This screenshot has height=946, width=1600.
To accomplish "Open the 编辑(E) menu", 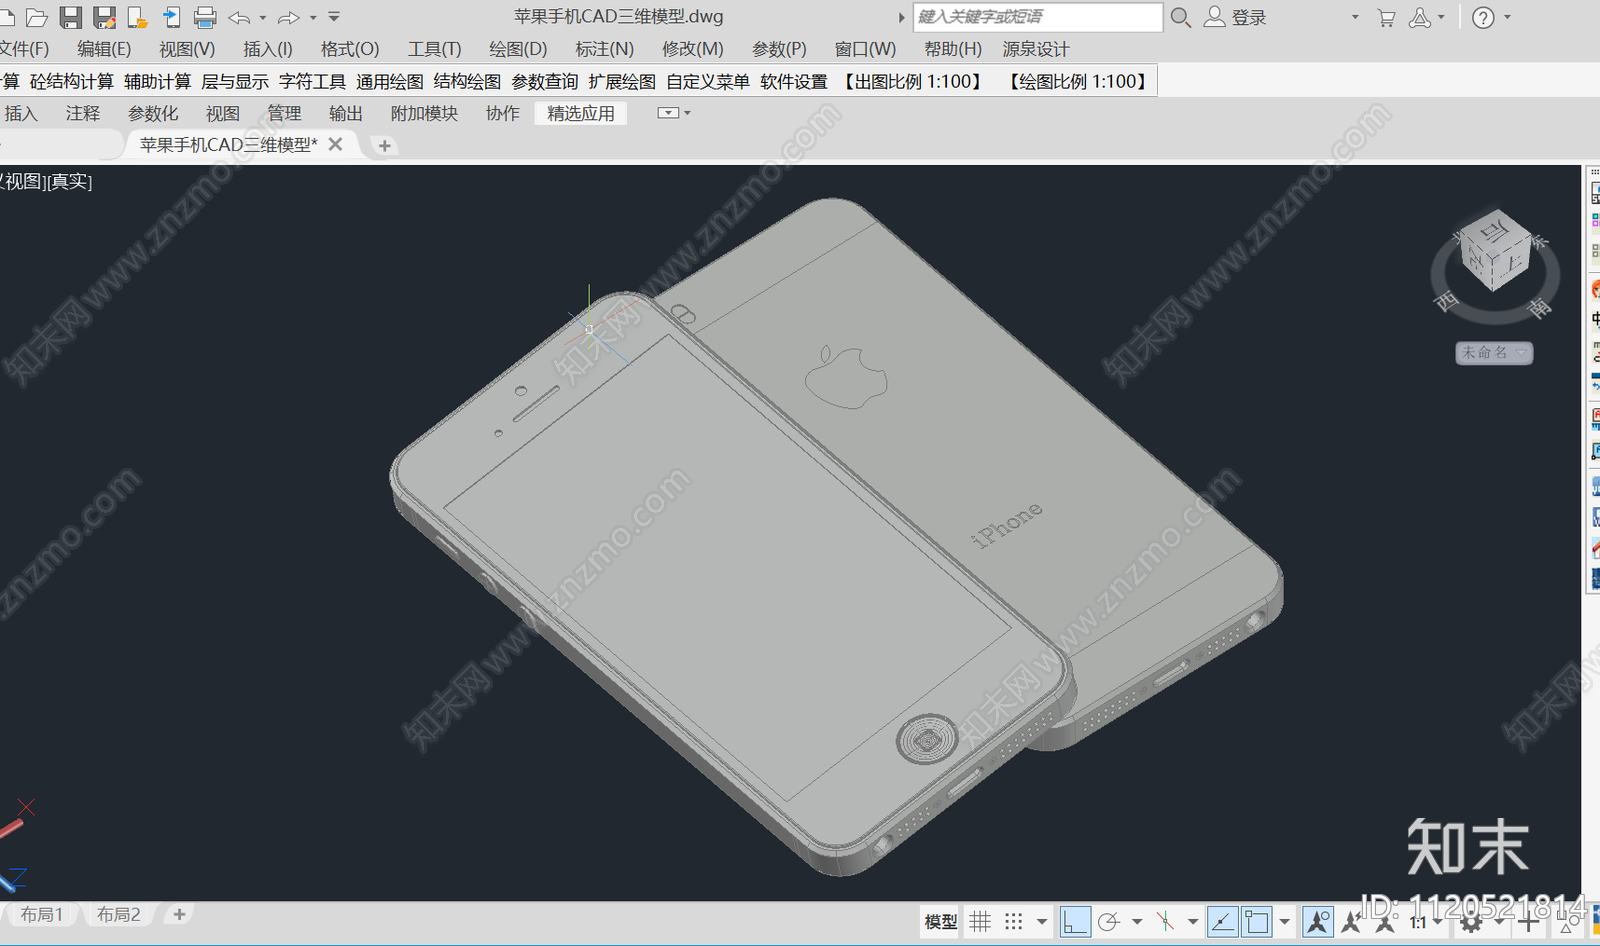I will click(x=104, y=49).
